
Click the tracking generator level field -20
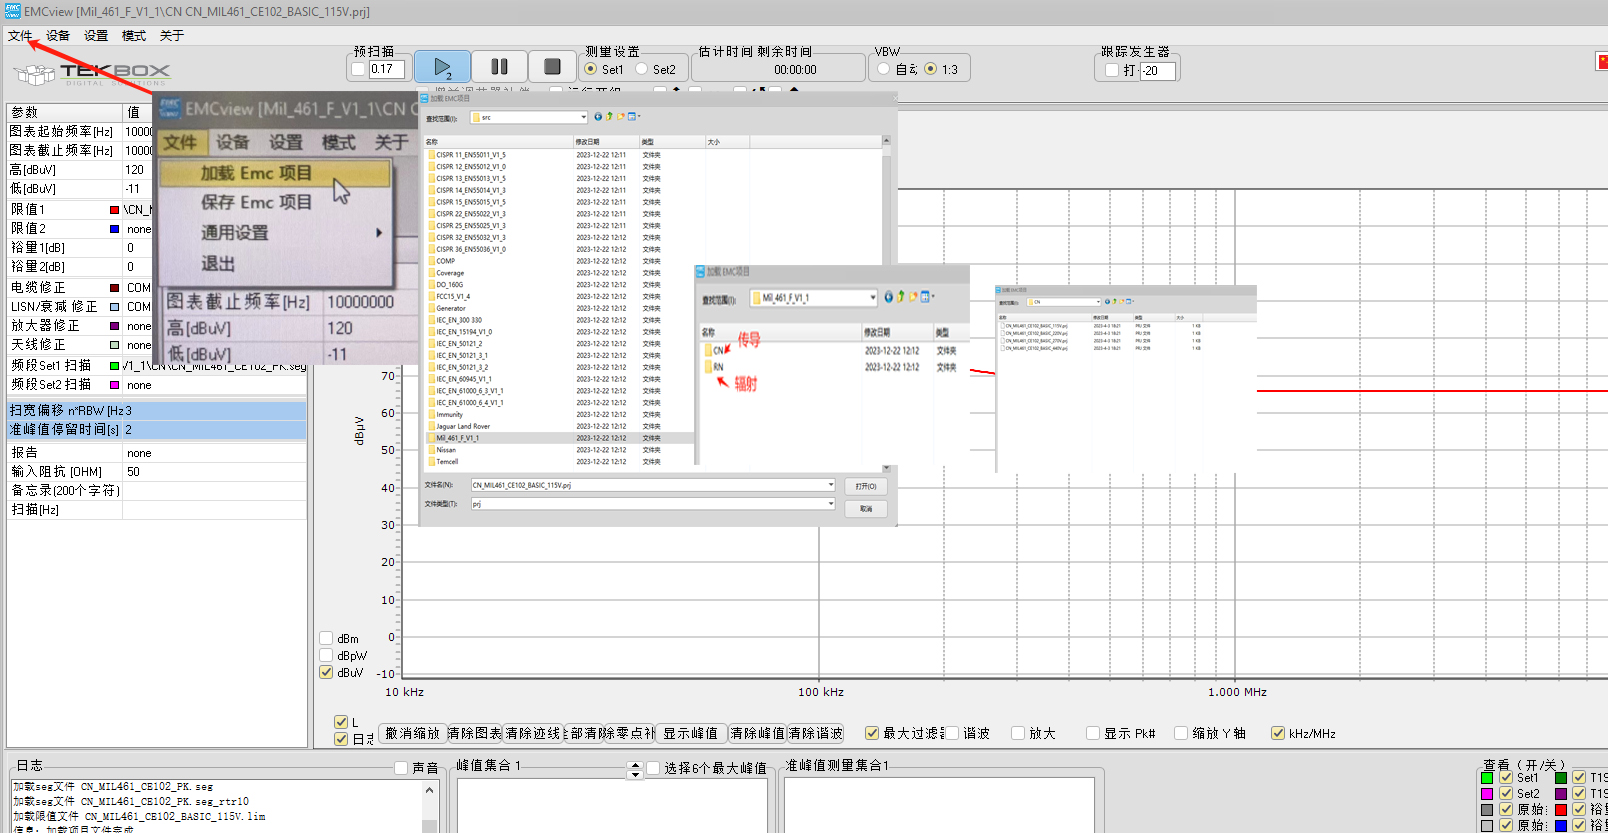pos(1158,71)
